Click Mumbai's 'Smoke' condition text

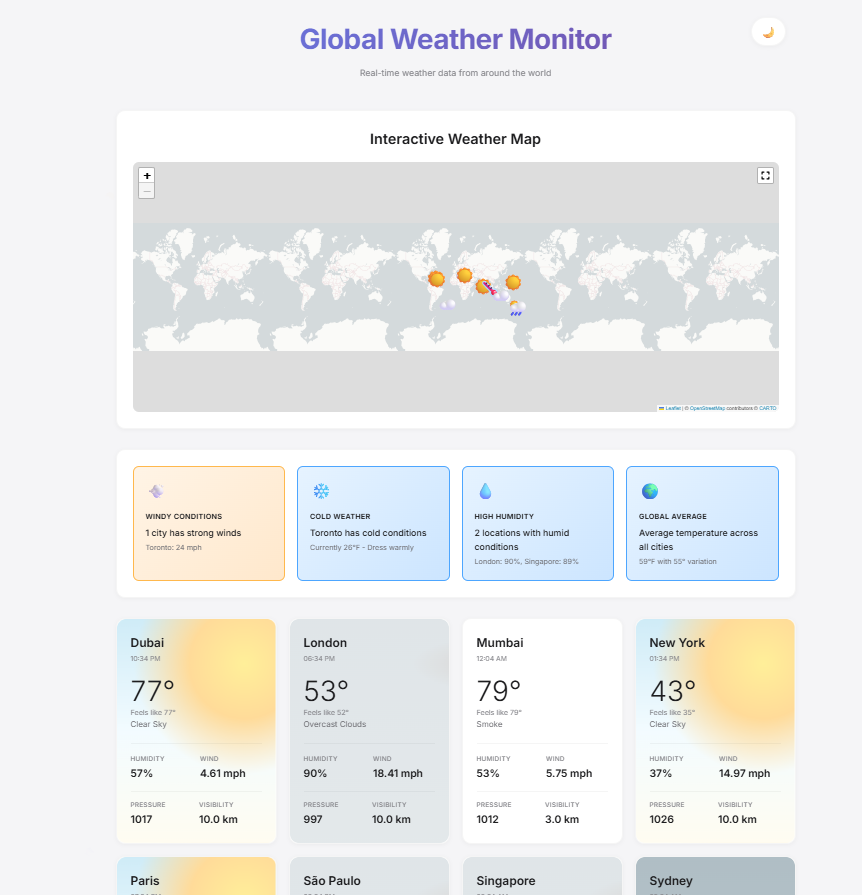(489, 724)
